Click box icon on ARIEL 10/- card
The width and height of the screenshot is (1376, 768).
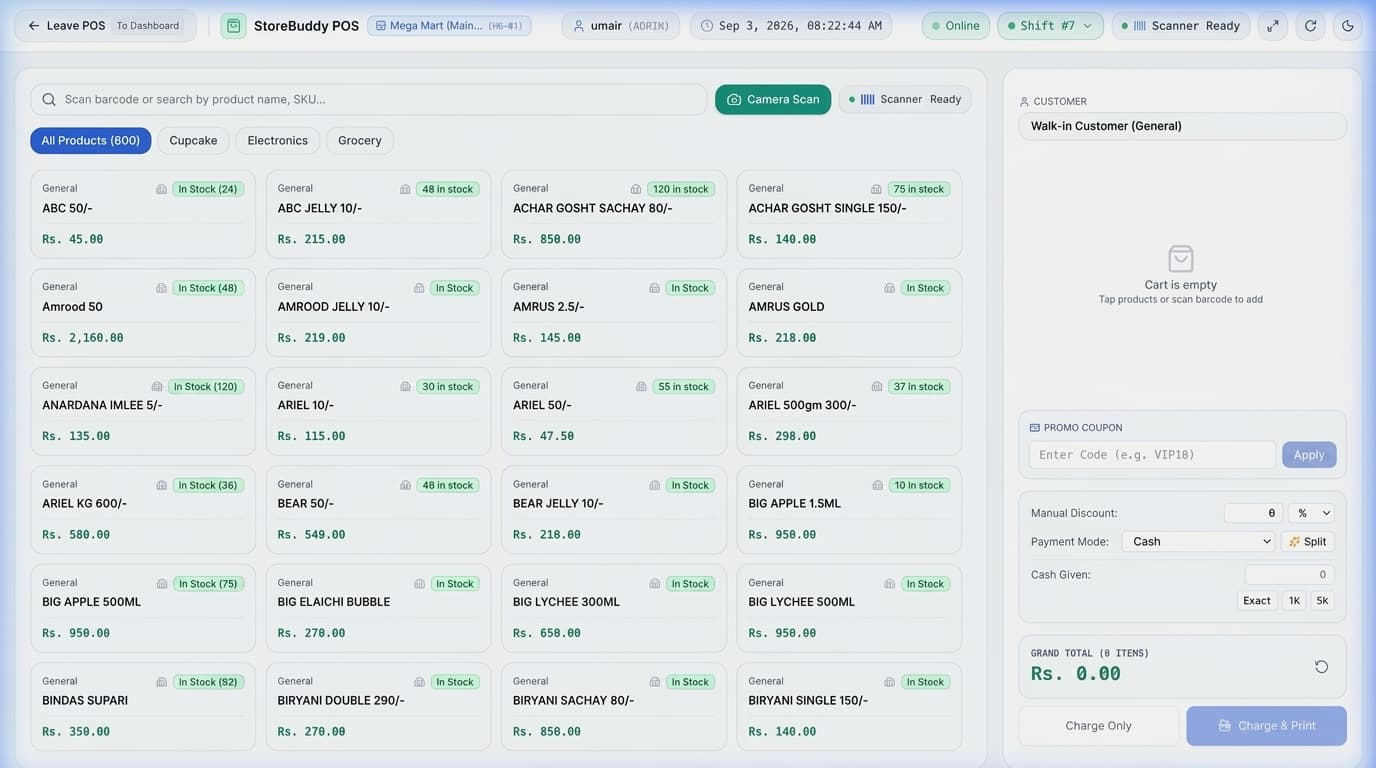point(405,387)
